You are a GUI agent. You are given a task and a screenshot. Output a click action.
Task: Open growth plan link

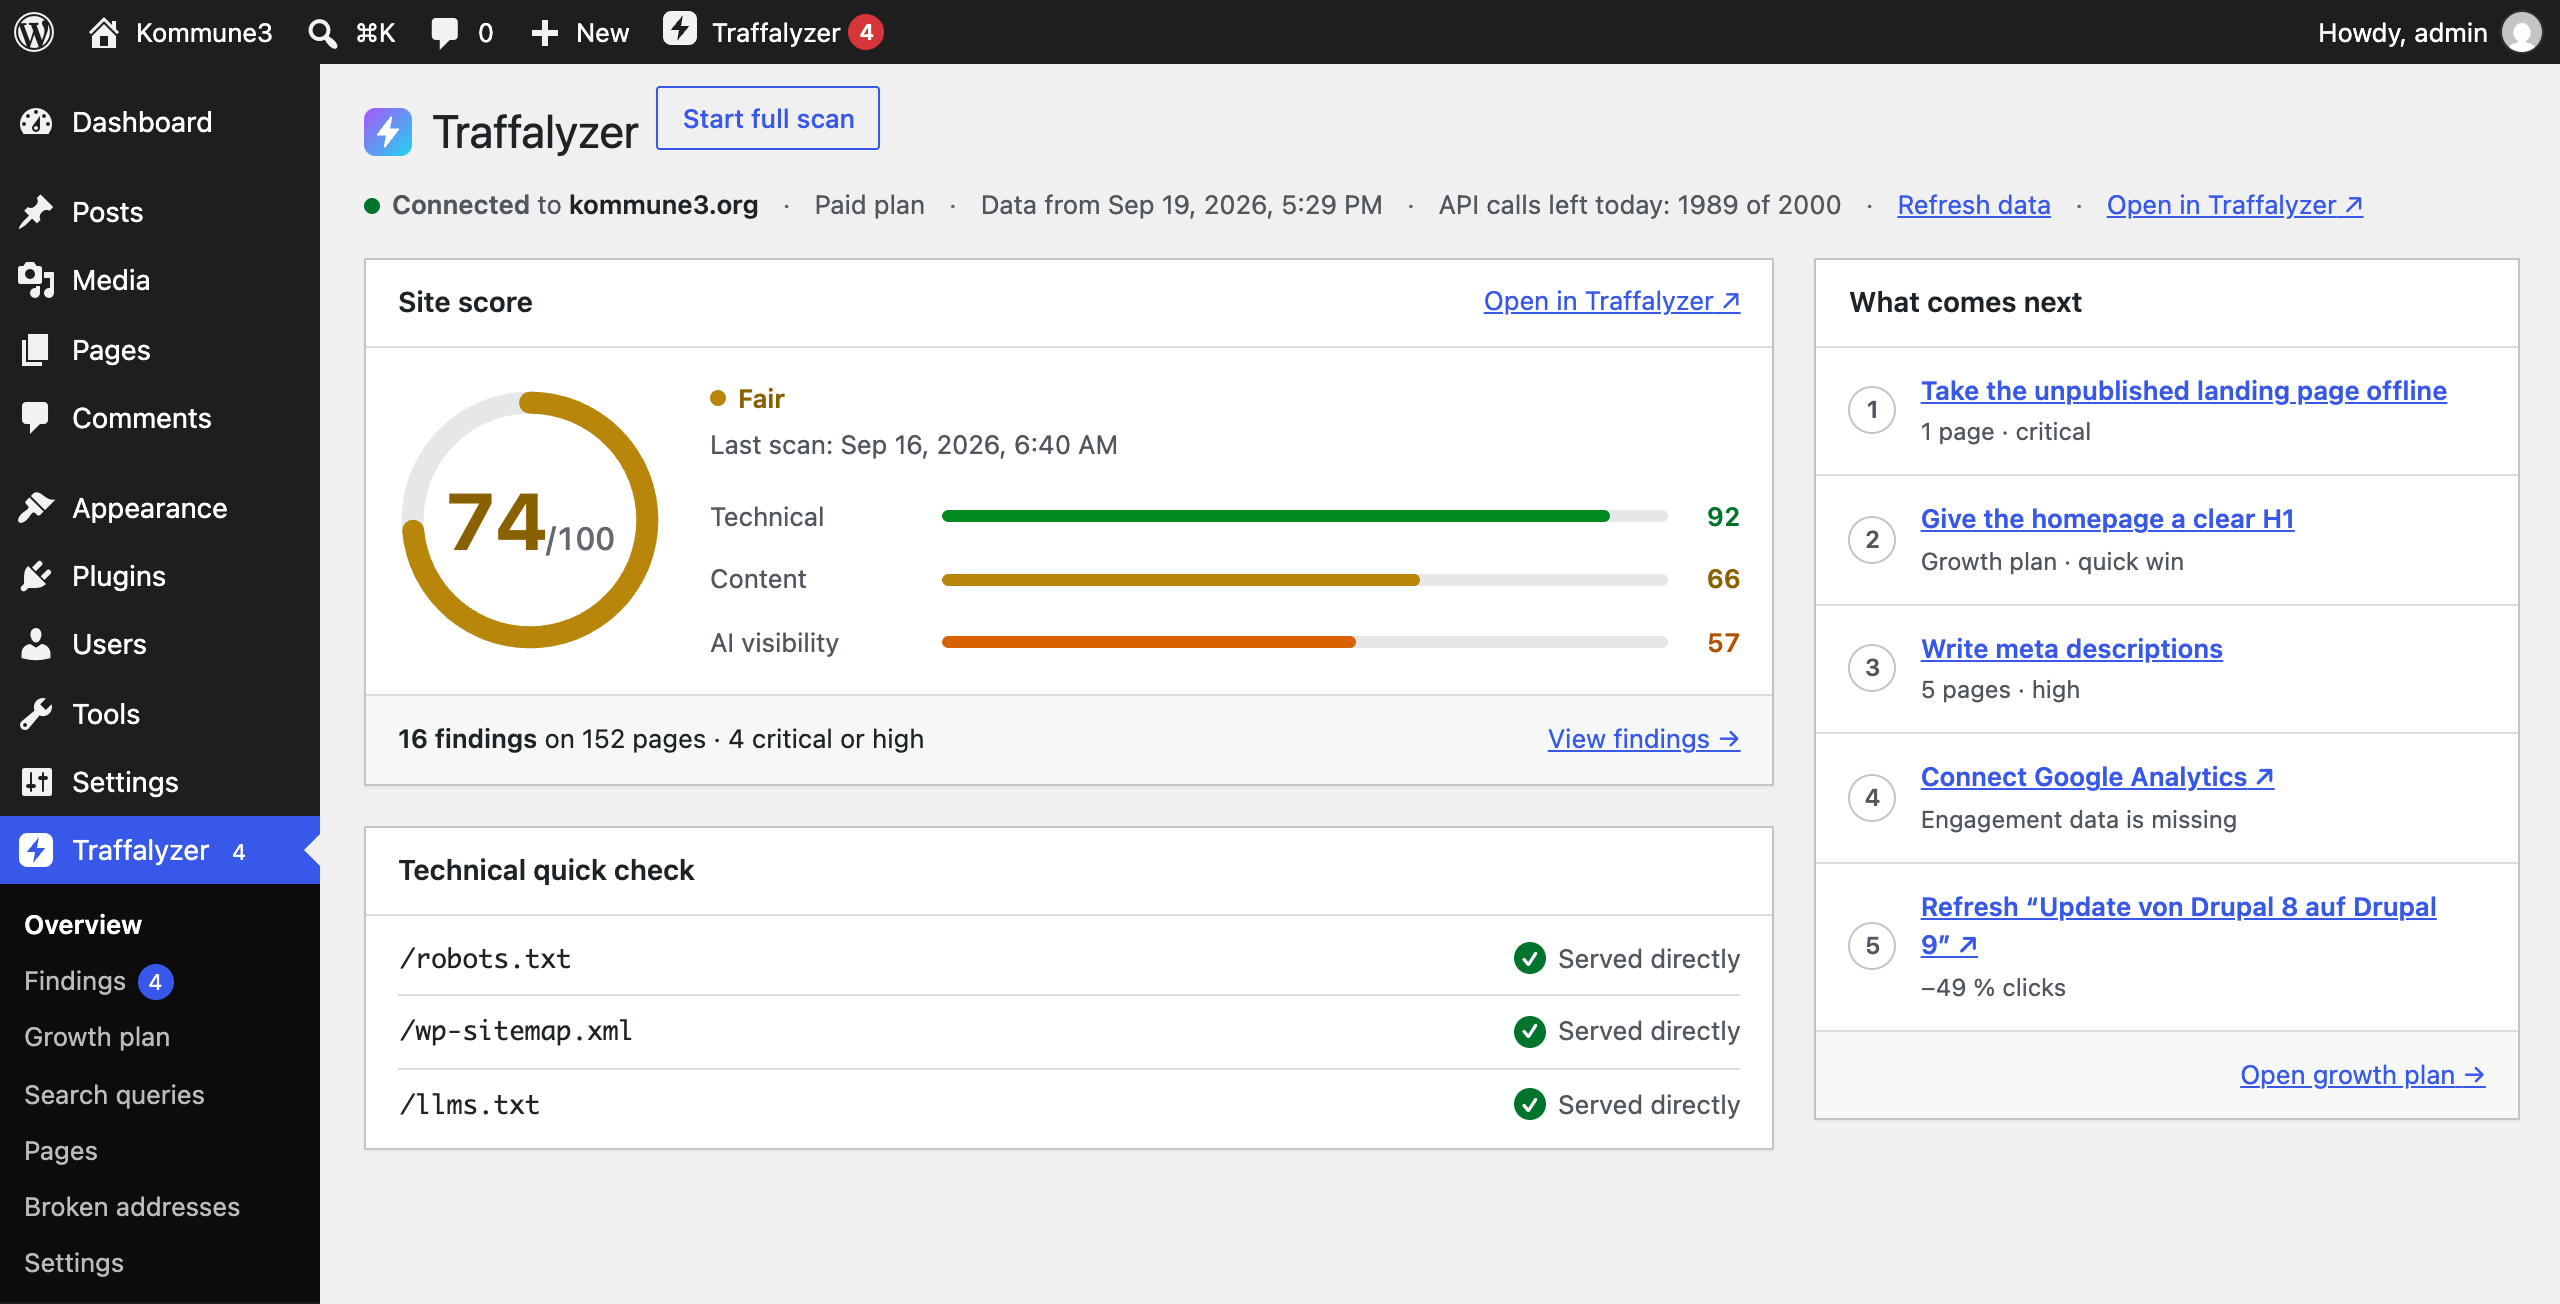pos(2362,1075)
